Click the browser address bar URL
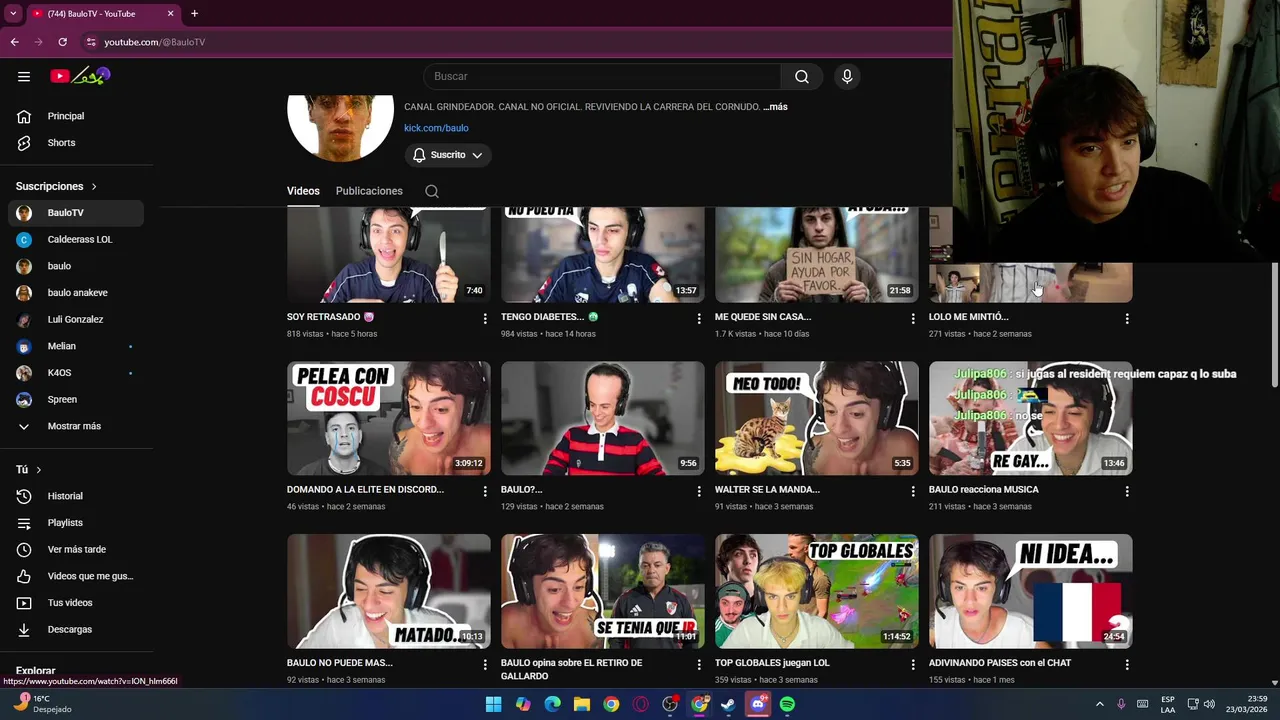This screenshot has width=1280, height=720. coord(154,42)
